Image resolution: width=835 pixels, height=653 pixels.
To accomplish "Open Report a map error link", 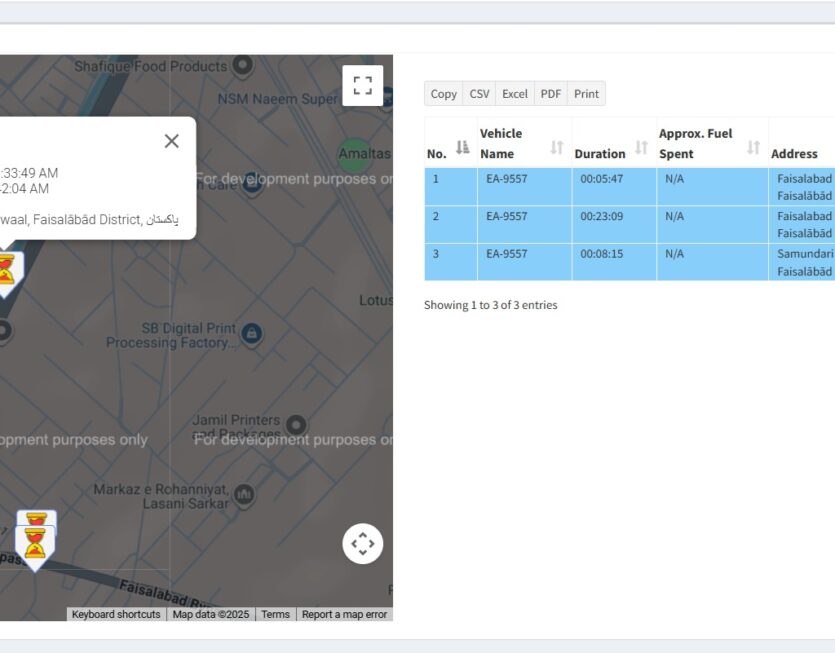I will (344, 614).
